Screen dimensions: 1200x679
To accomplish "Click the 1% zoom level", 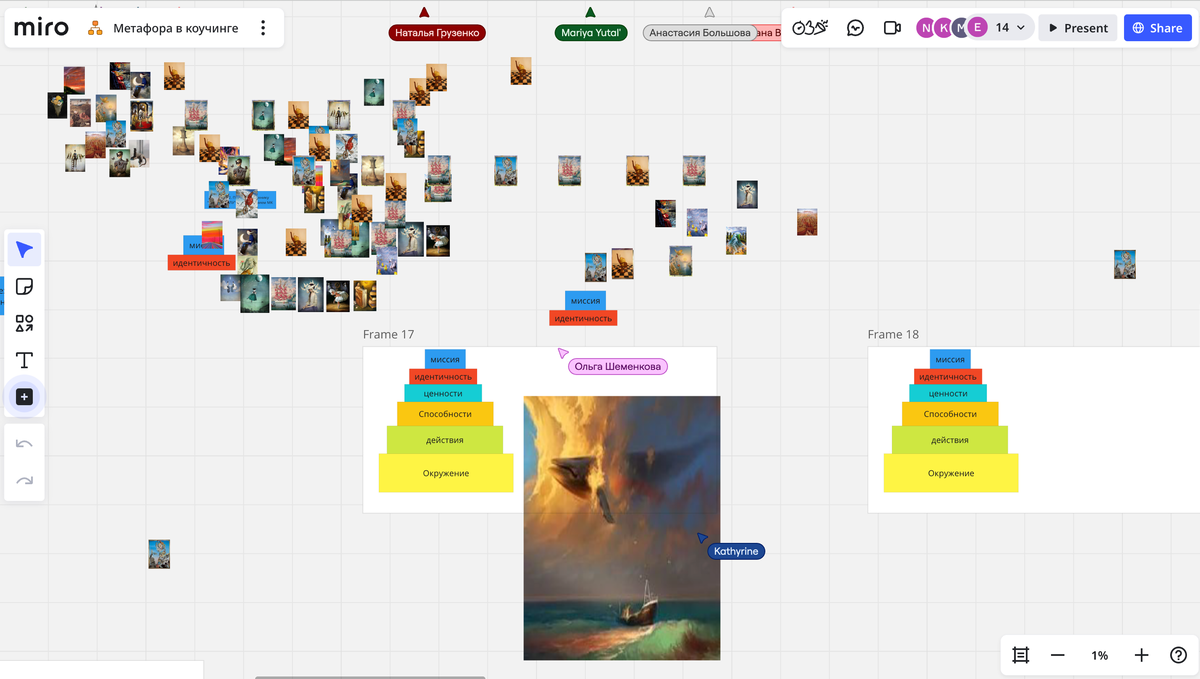I will coord(1099,655).
